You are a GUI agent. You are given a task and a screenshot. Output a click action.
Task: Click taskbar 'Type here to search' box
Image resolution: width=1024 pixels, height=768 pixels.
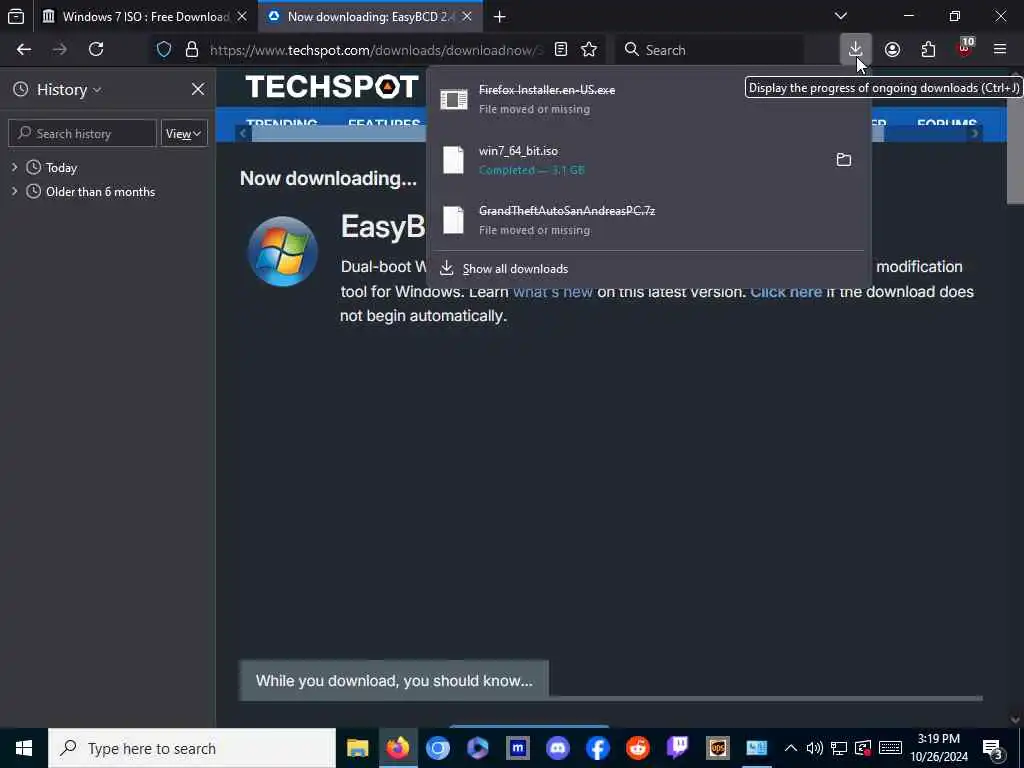[192, 748]
